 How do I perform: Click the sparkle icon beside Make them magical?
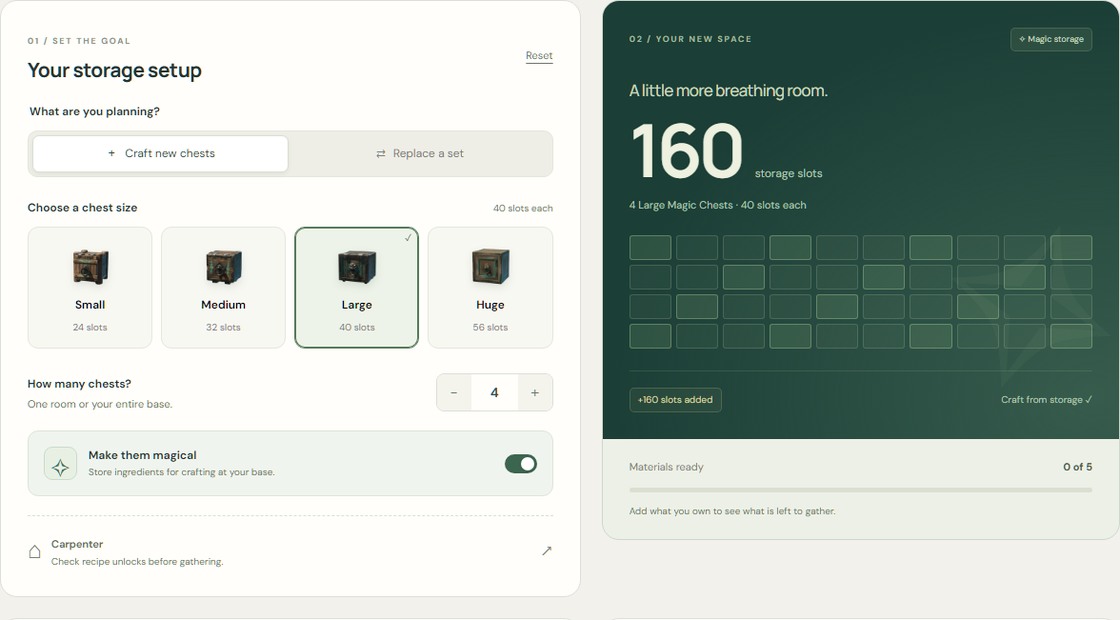click(x=60, y=464)
